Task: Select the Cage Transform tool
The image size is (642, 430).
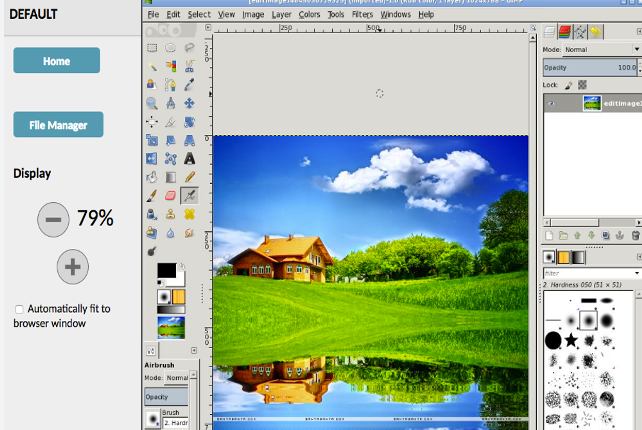Action: click(x=170, y=159)
